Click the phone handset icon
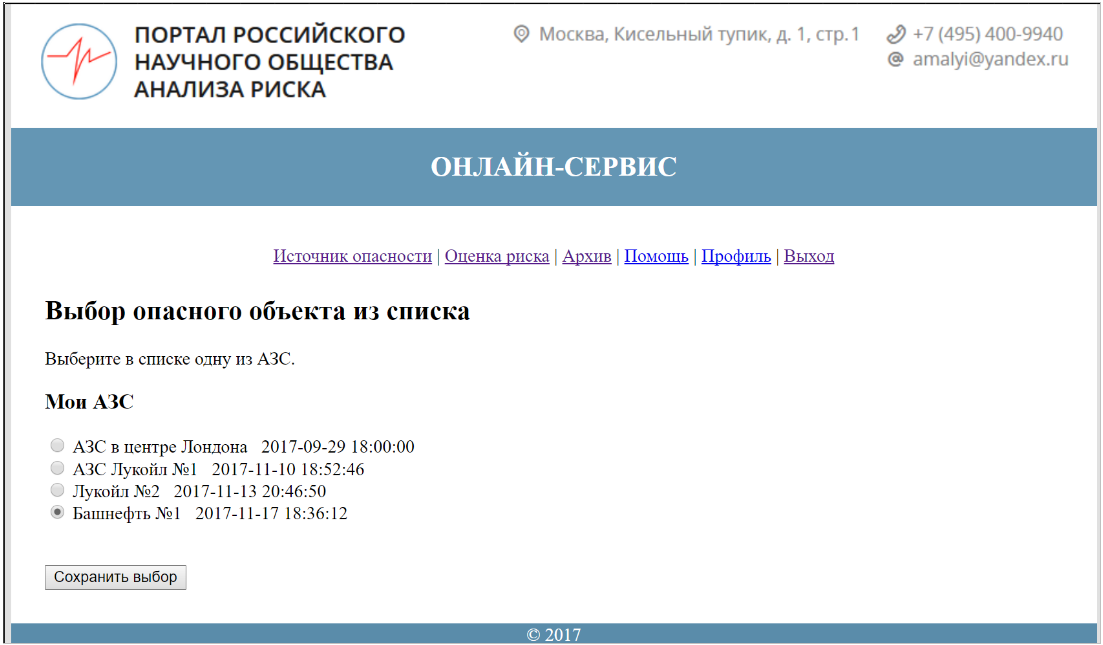Image resolution: width=1103 pixels, height=645 pixels. tap(896, 35)
